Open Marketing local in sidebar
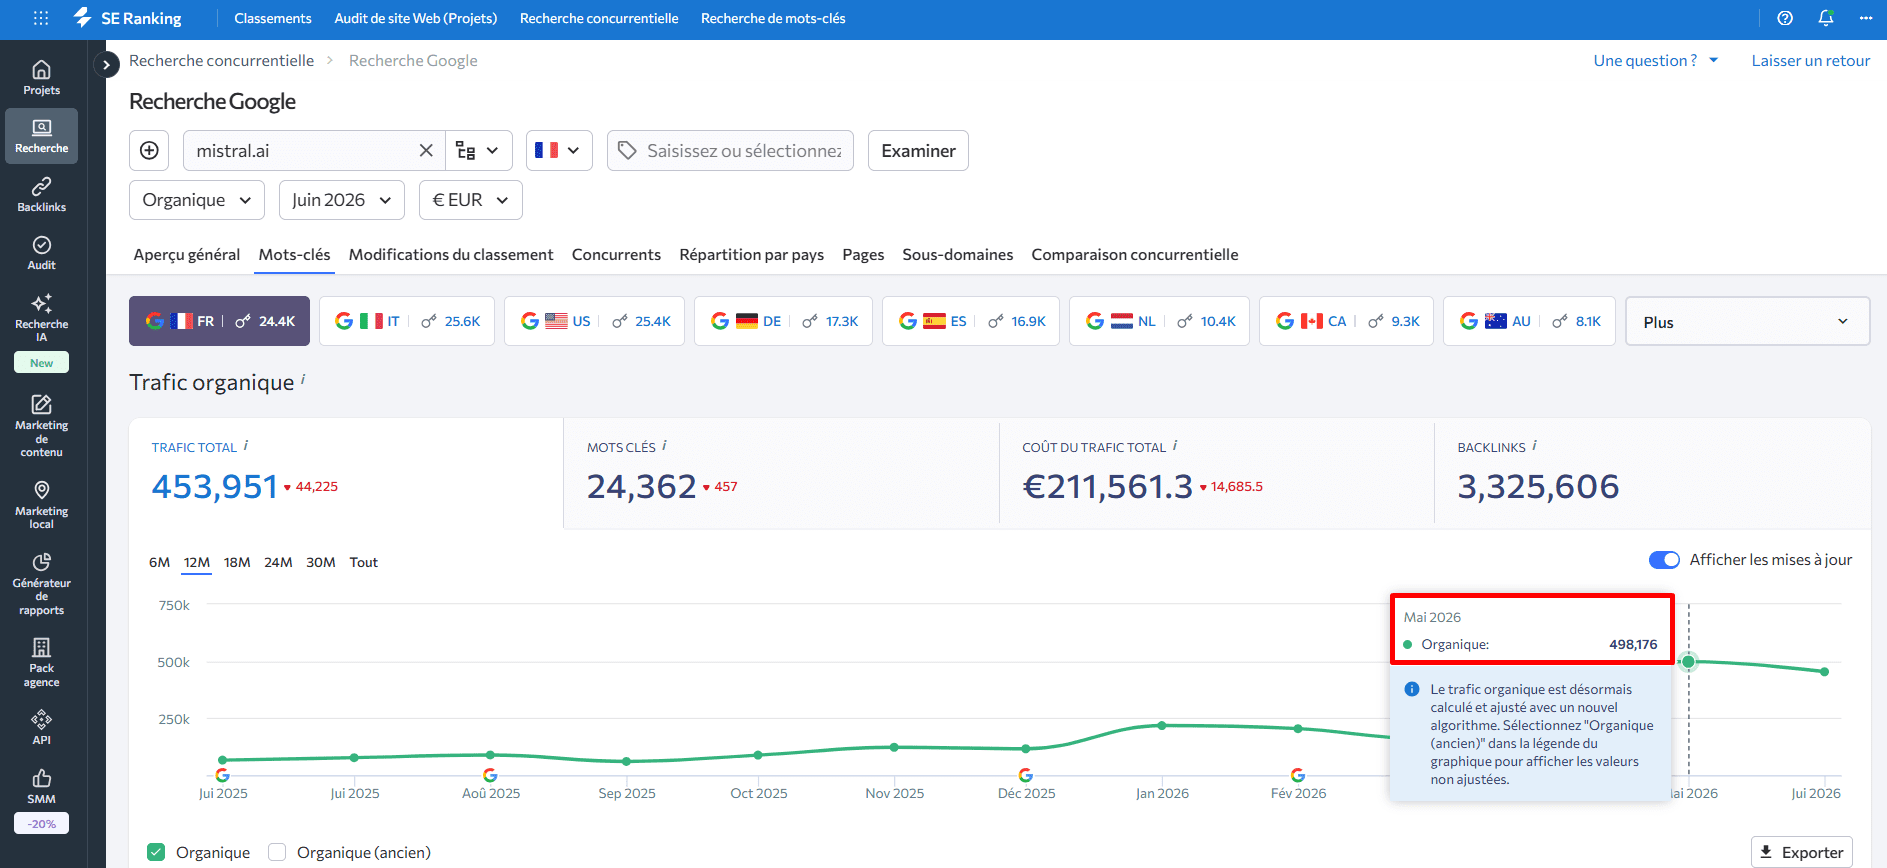This screenshot has height=868, width=1887. (41, 505)
